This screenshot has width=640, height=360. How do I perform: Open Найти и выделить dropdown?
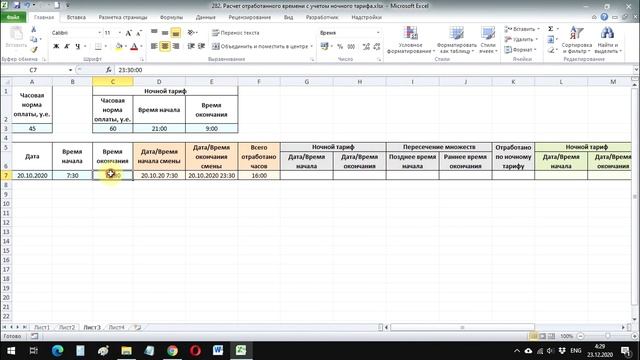(x=608, y=40)
